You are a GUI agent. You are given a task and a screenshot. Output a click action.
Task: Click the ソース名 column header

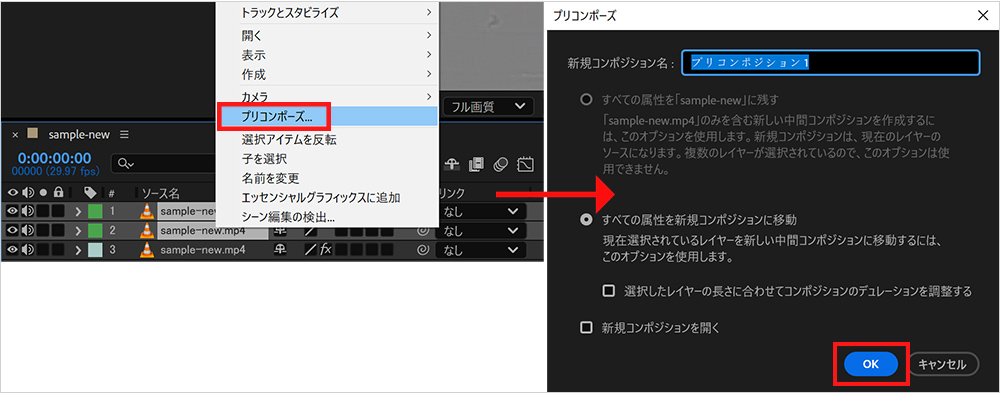[x=161, y=193]
